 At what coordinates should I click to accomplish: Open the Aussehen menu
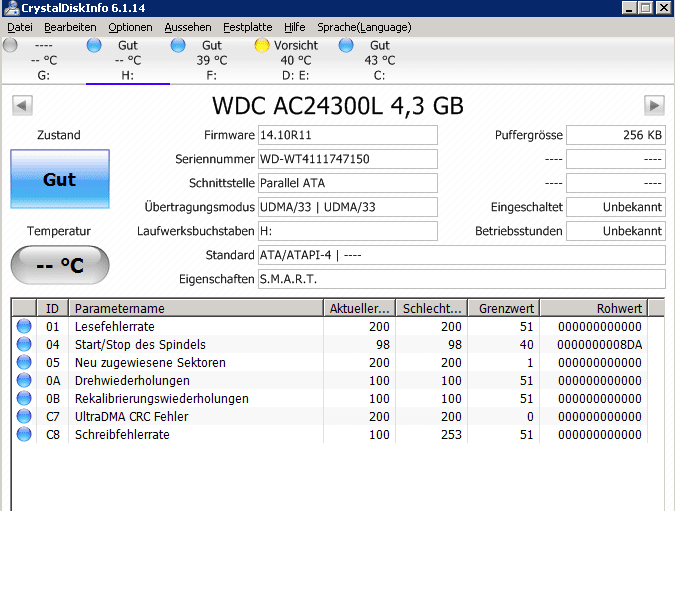pos(188,27)
